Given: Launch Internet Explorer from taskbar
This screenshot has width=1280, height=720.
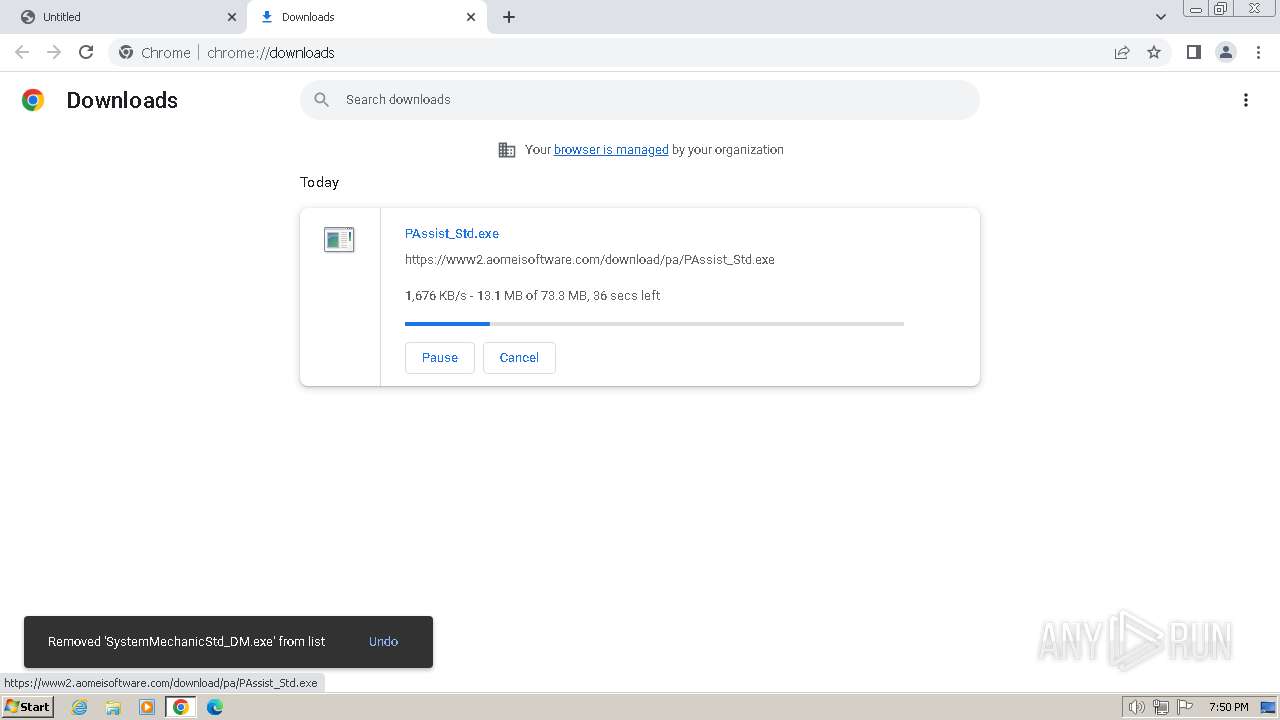Looking at the screenshot, I should click(80, 707).
